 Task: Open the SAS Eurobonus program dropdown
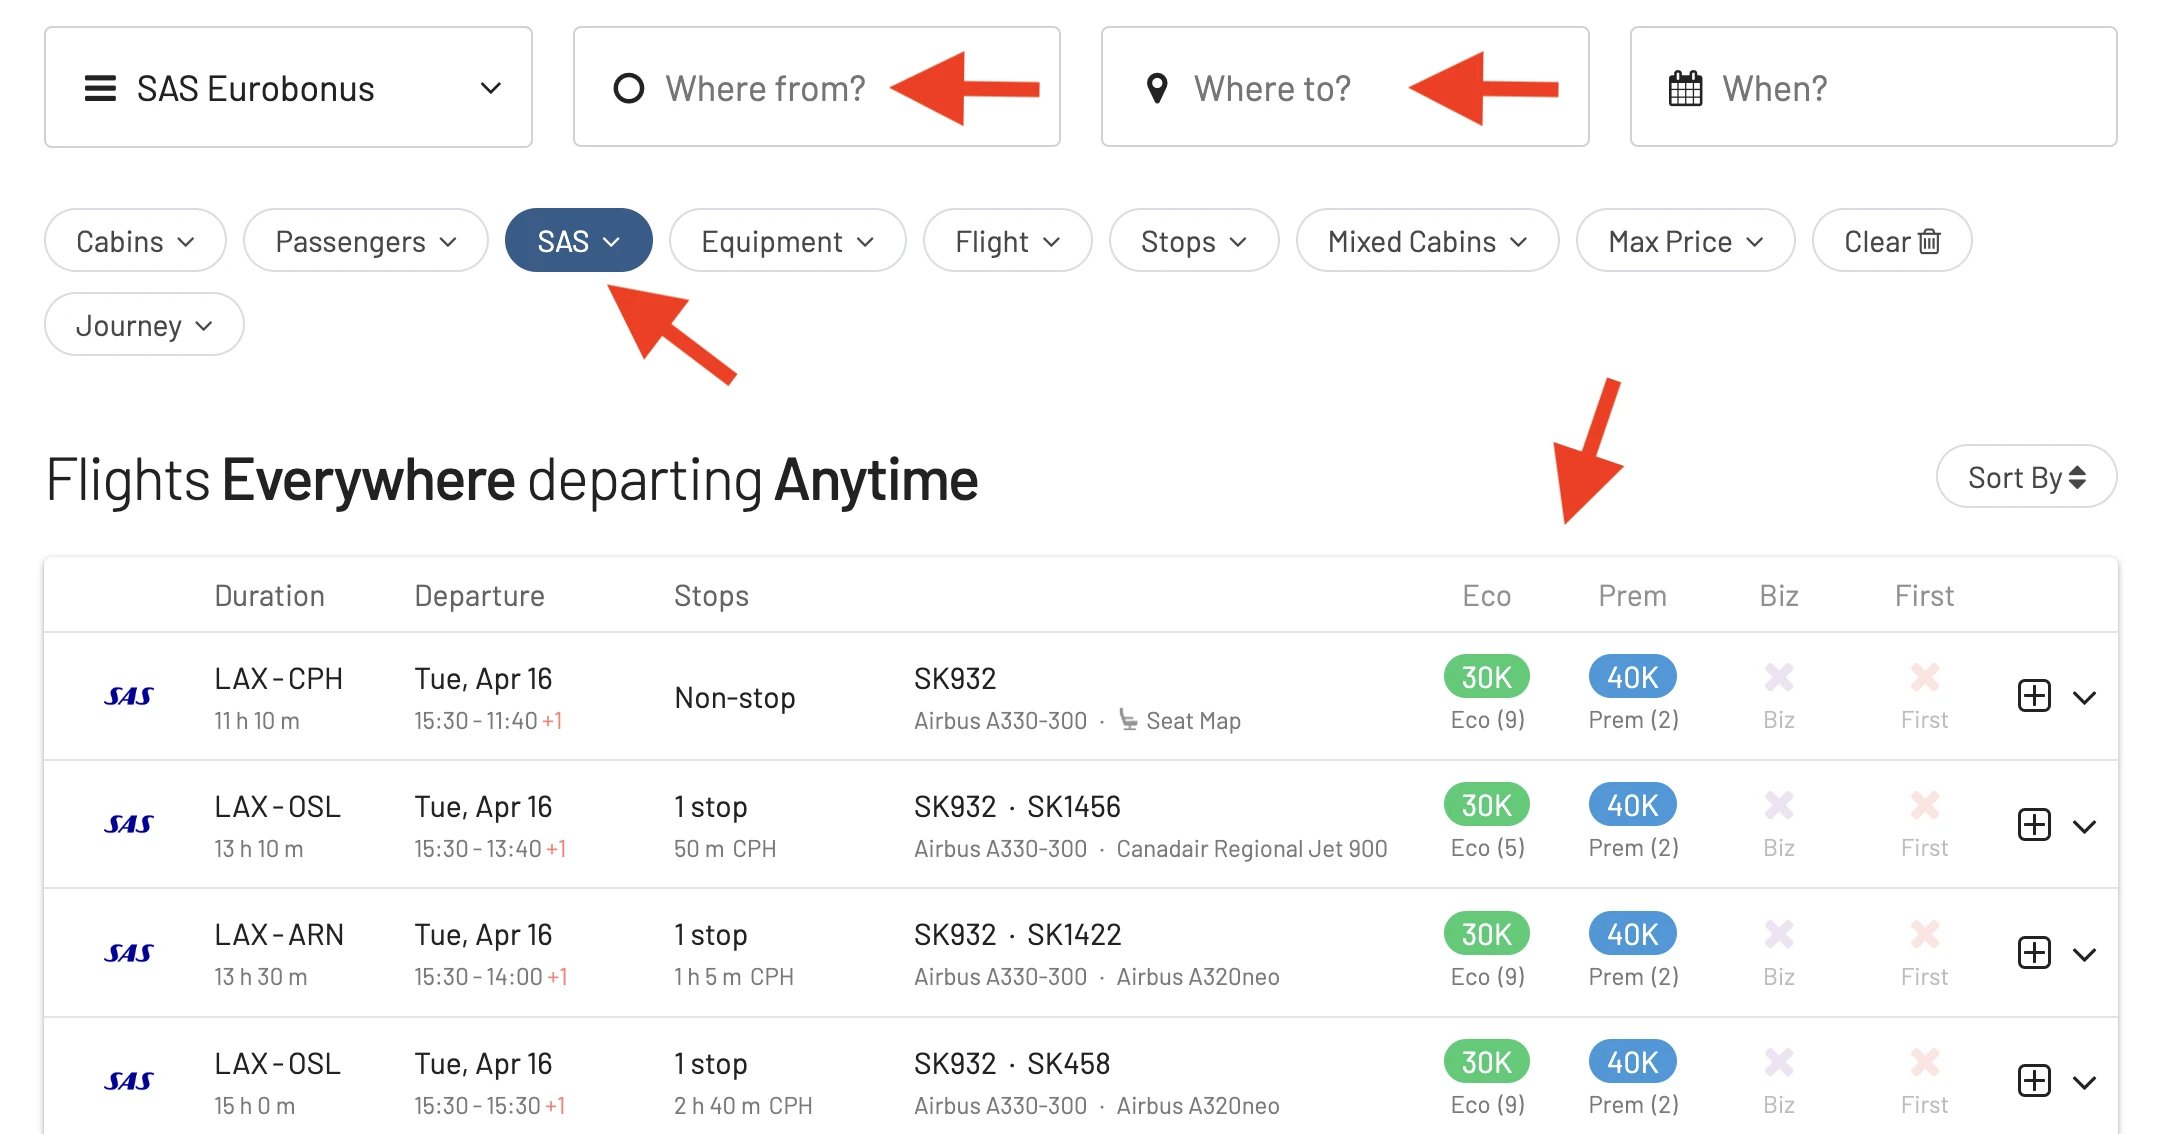288,88
